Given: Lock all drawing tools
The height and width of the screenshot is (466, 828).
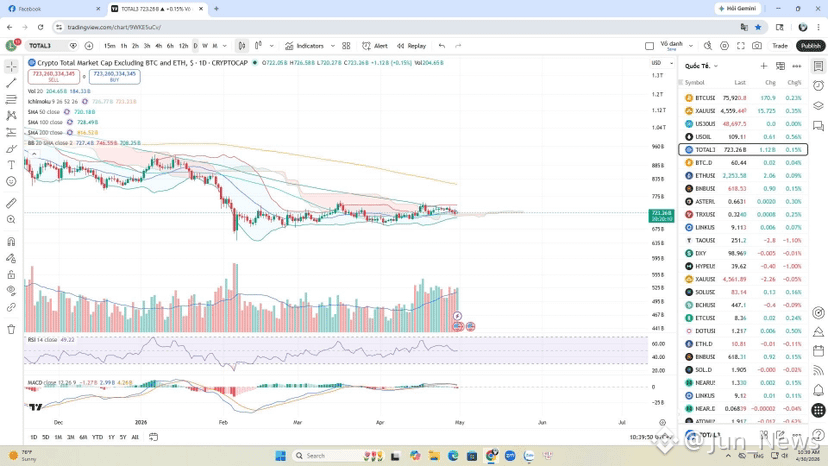Looking at the screenshot, I should click(x=11, y=275).
